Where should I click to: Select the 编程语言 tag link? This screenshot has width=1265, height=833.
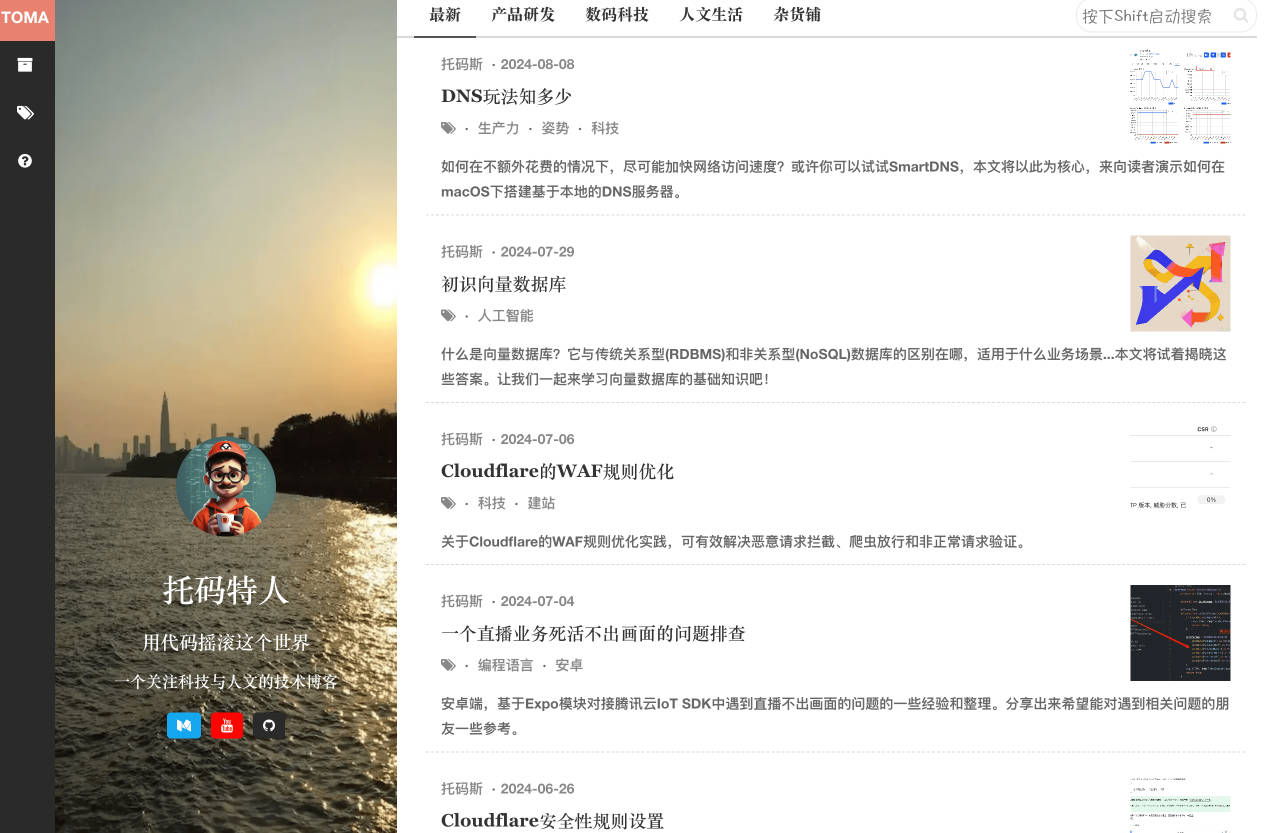pyautogui.click(x=505, y=665)
